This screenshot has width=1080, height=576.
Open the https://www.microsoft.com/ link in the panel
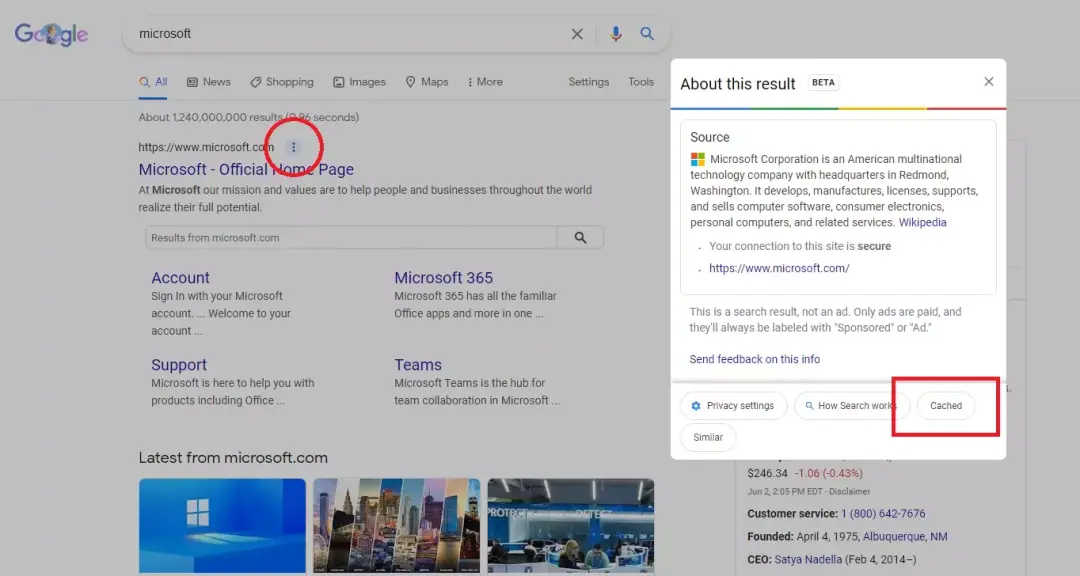tap(779, 268)
